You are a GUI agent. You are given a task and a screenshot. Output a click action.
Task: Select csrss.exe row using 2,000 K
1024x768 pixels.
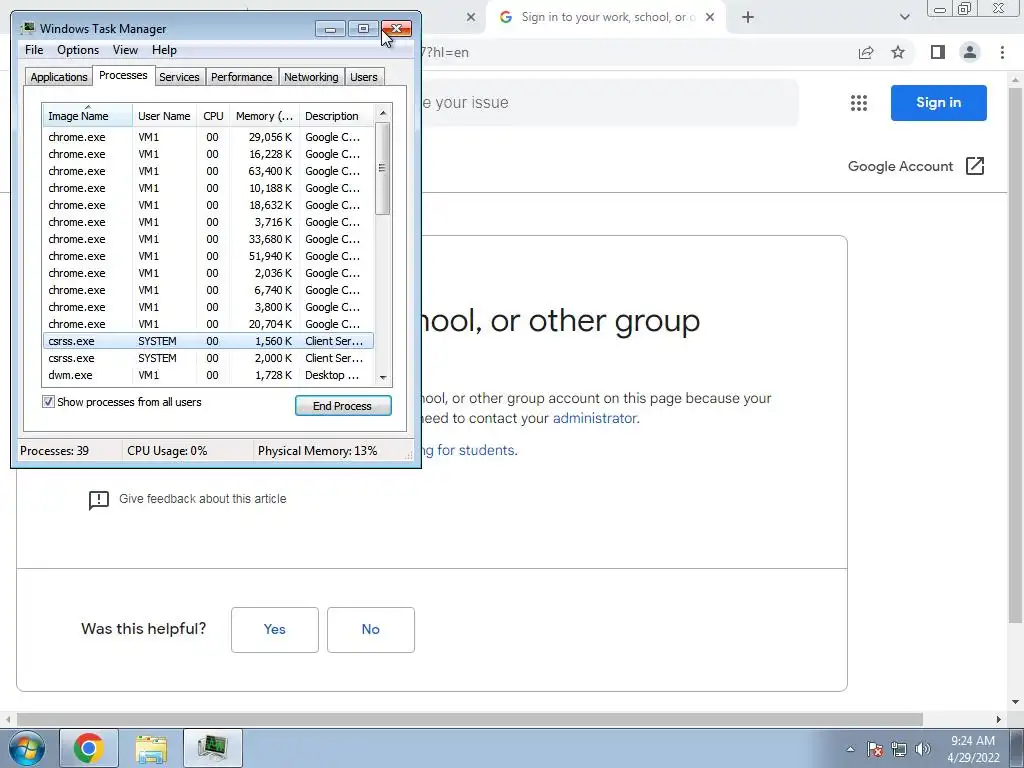pyautogui.click(x=208, y=358)
